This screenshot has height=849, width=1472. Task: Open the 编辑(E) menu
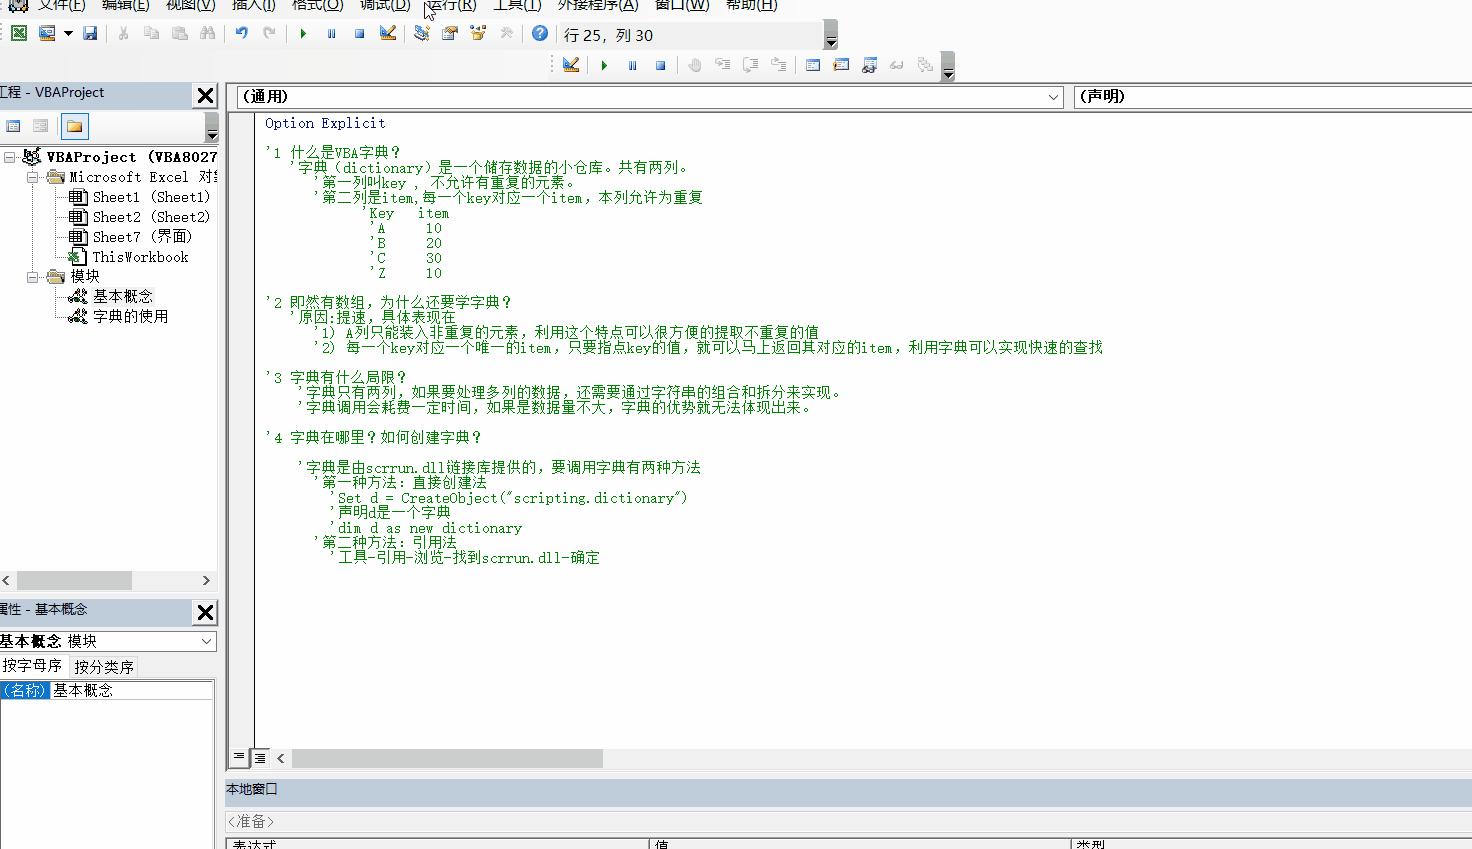(x=125, y=5)
